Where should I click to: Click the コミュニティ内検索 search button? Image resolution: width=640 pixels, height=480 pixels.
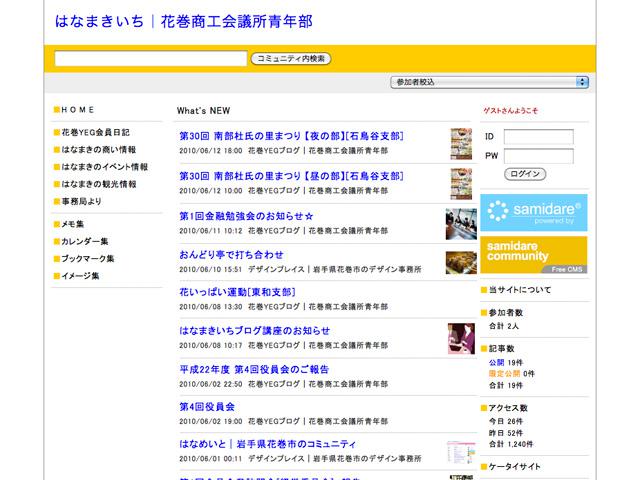(290, 59)
